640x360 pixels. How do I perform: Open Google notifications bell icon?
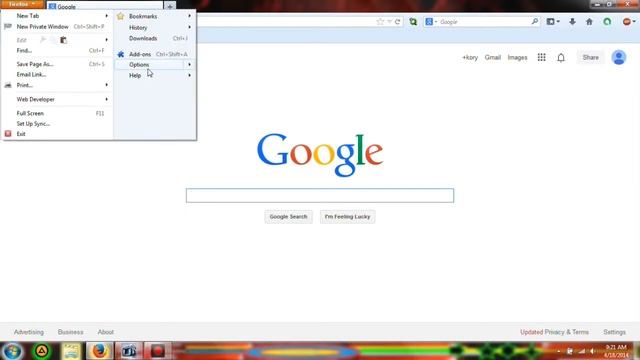coord(561,58)
